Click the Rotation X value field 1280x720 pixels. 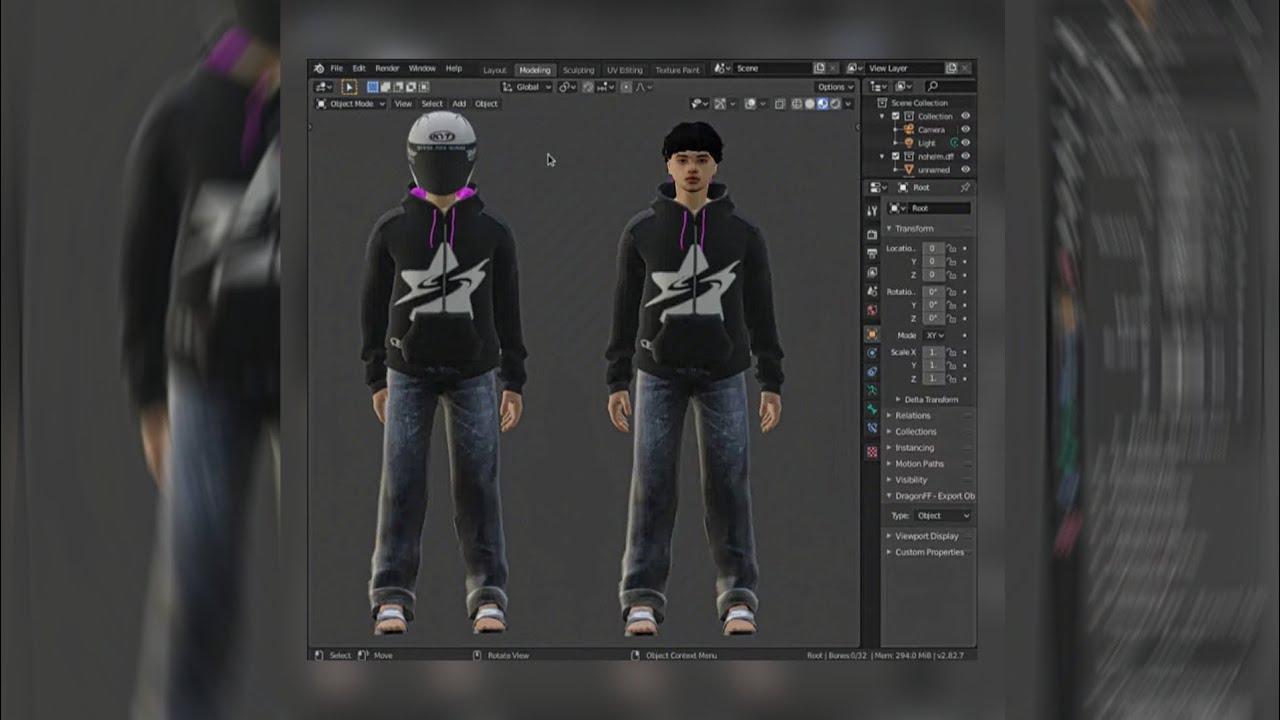(932, 292)
